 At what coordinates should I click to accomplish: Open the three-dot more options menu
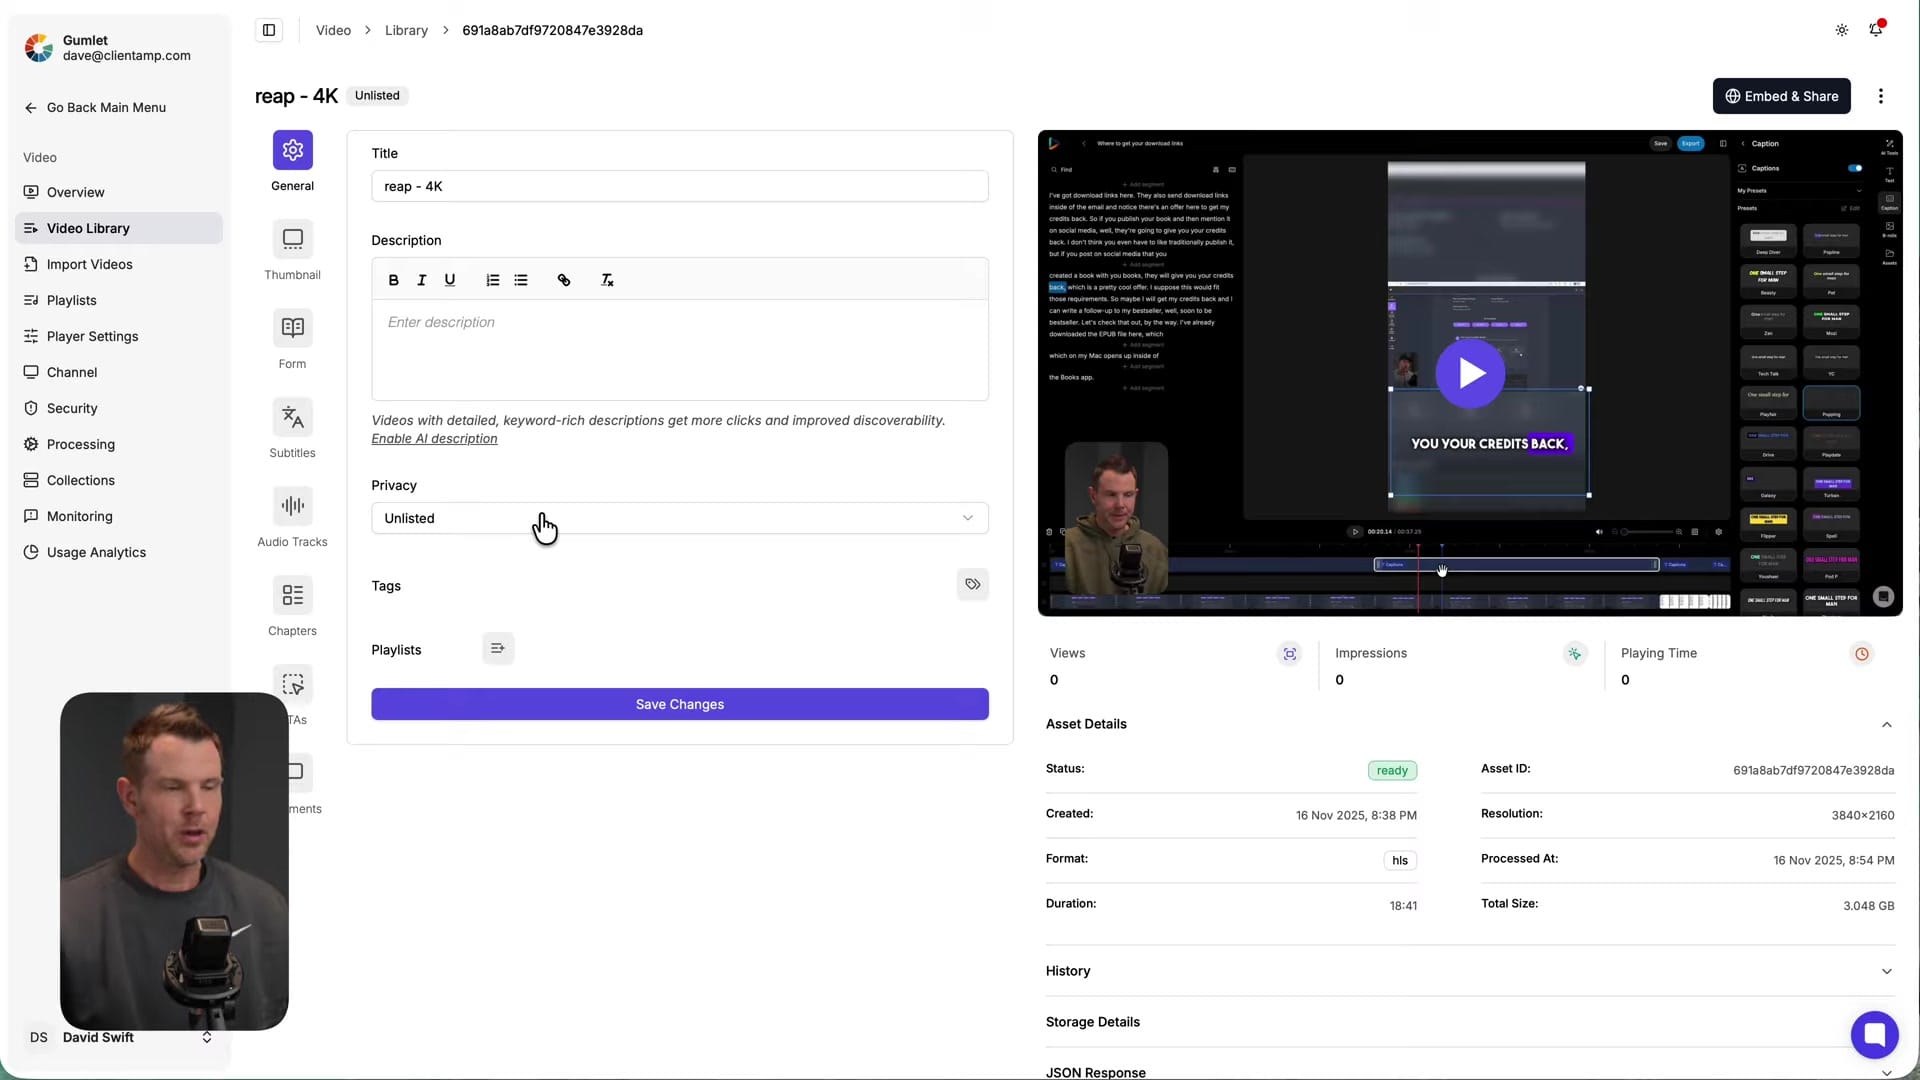1880,96
